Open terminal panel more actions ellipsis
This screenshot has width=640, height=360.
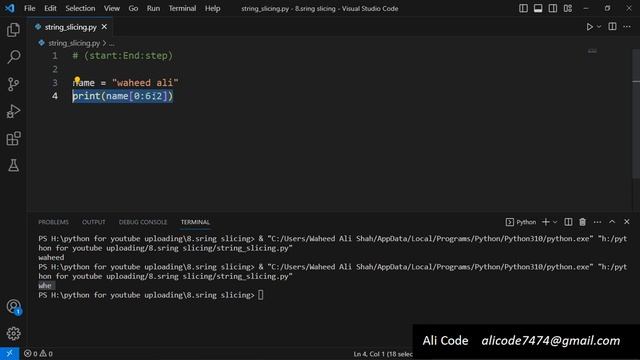(x=597, y=222)
